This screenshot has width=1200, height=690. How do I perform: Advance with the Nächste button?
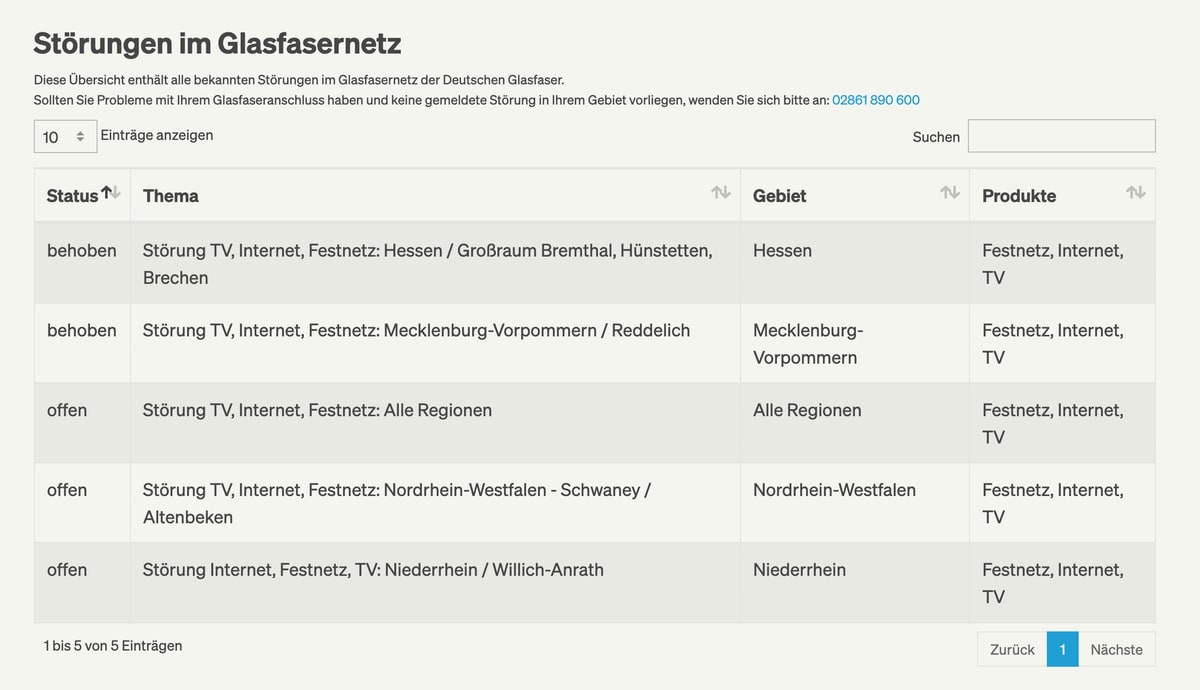pos(1116,649)
